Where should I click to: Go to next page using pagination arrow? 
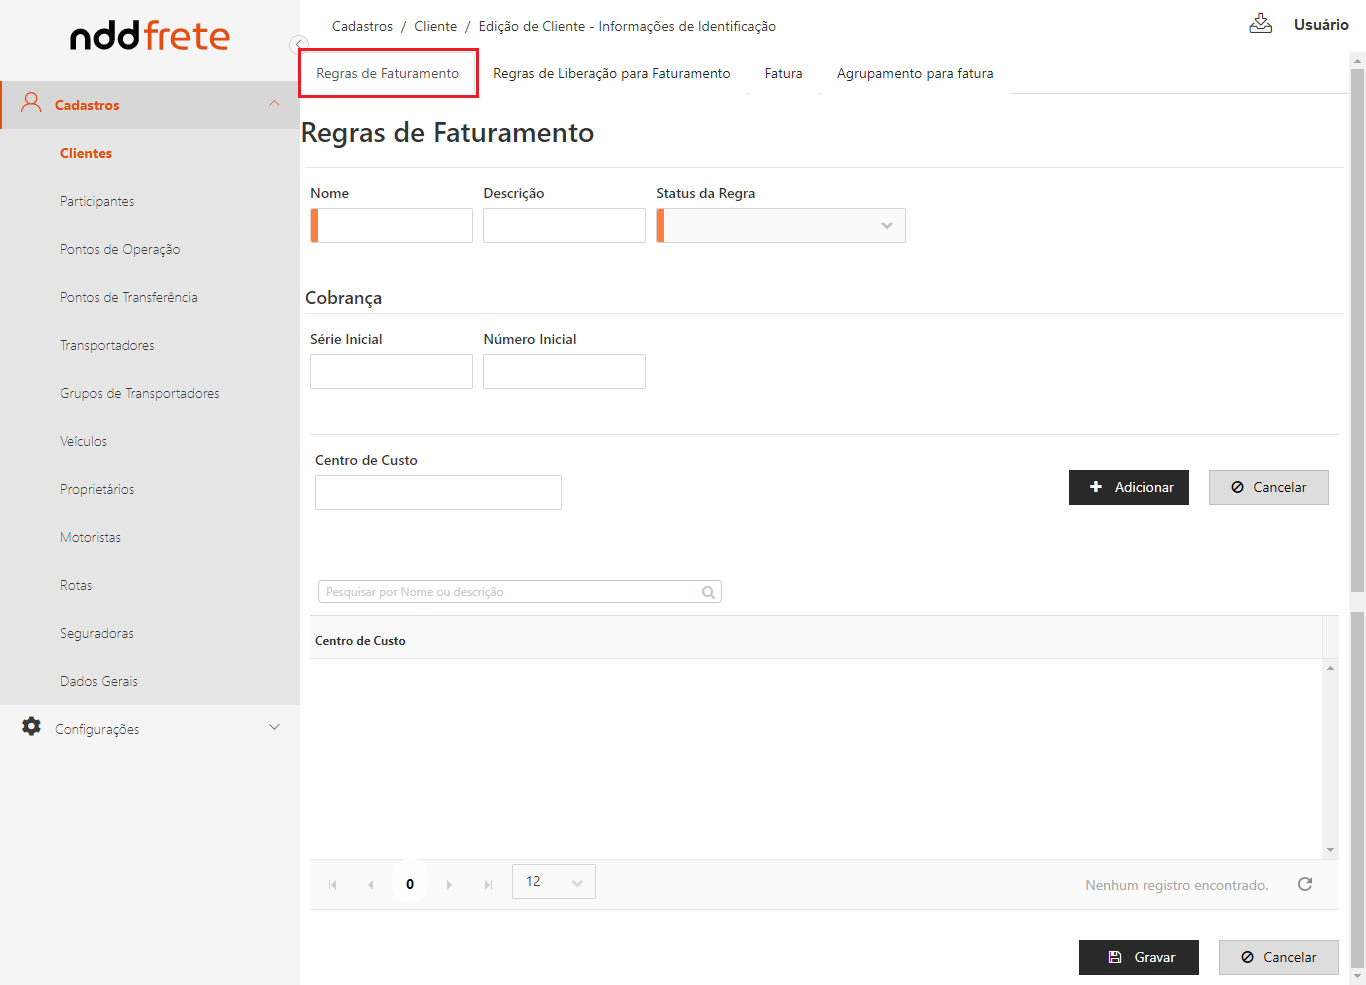pyautogui.click(x=449, y=885)
